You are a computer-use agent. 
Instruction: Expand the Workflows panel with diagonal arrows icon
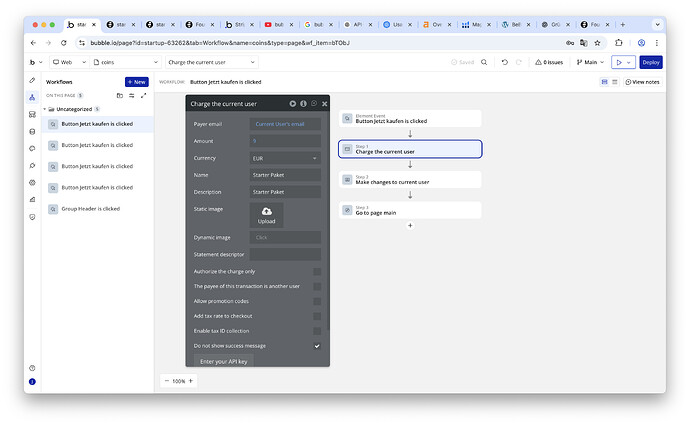click(x=143, y=95)
